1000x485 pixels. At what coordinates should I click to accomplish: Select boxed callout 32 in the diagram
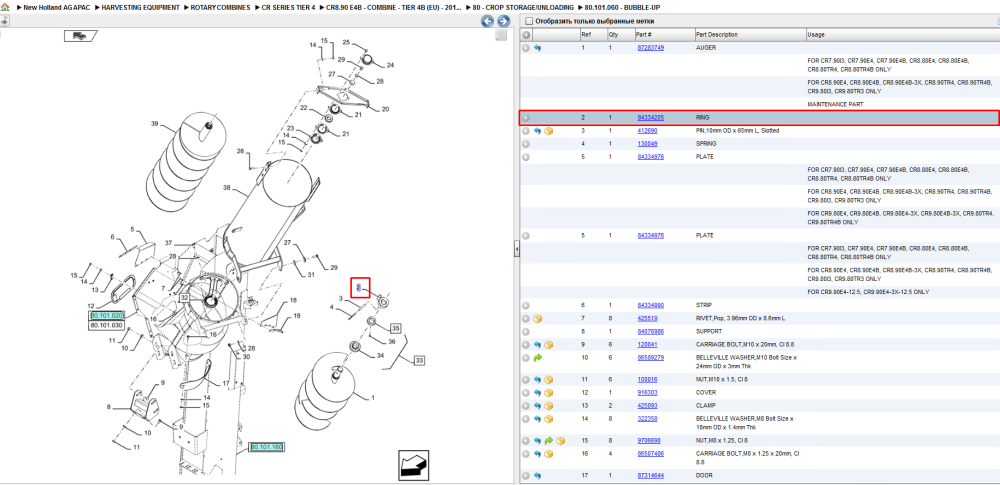click(184, 297)
